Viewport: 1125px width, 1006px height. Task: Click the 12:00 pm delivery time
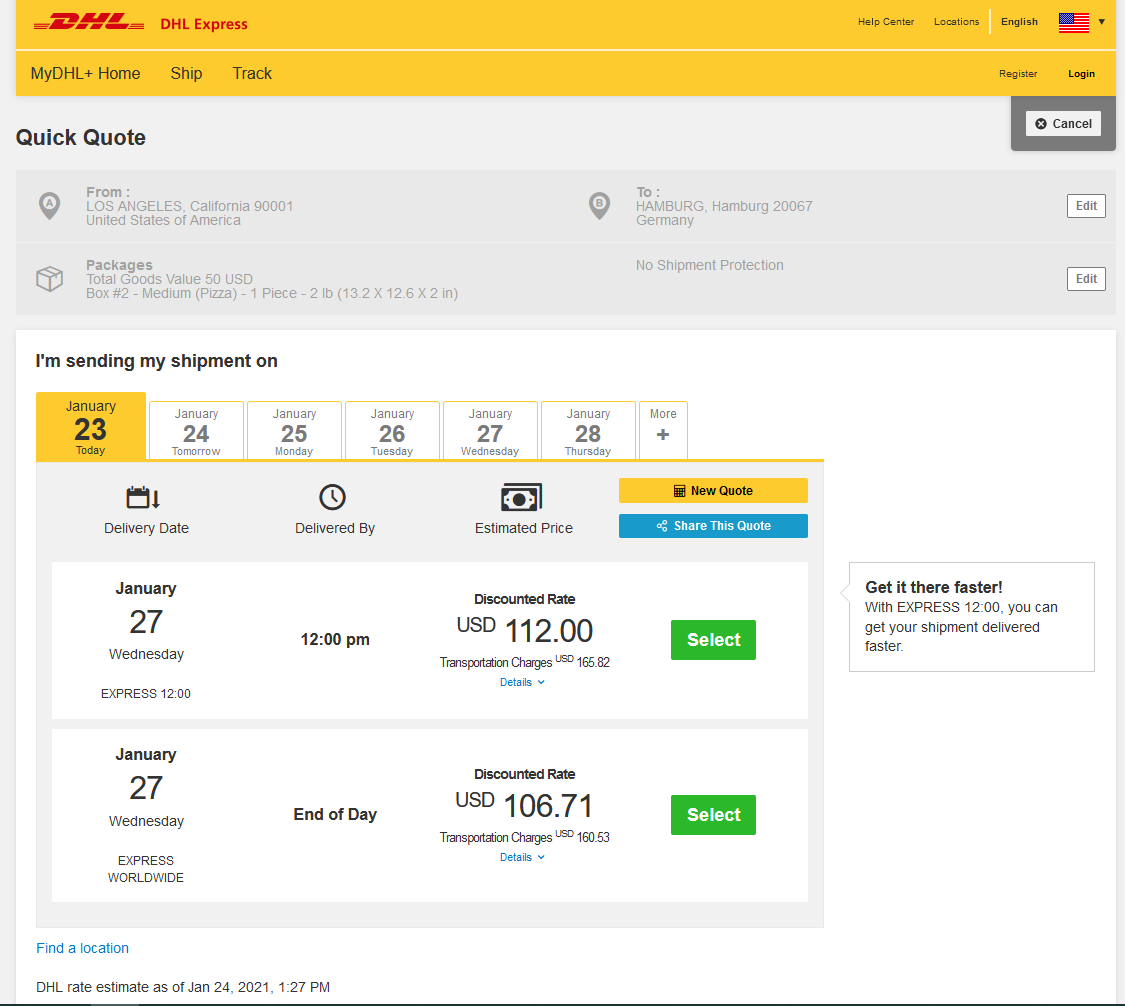click(335, 639)
